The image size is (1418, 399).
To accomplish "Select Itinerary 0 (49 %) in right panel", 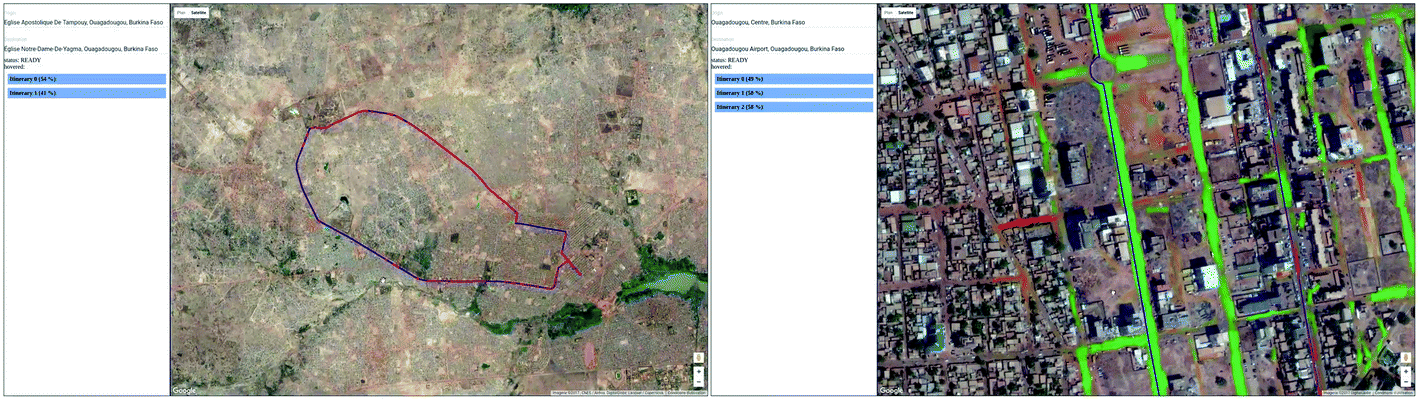I will pos(793,78).
